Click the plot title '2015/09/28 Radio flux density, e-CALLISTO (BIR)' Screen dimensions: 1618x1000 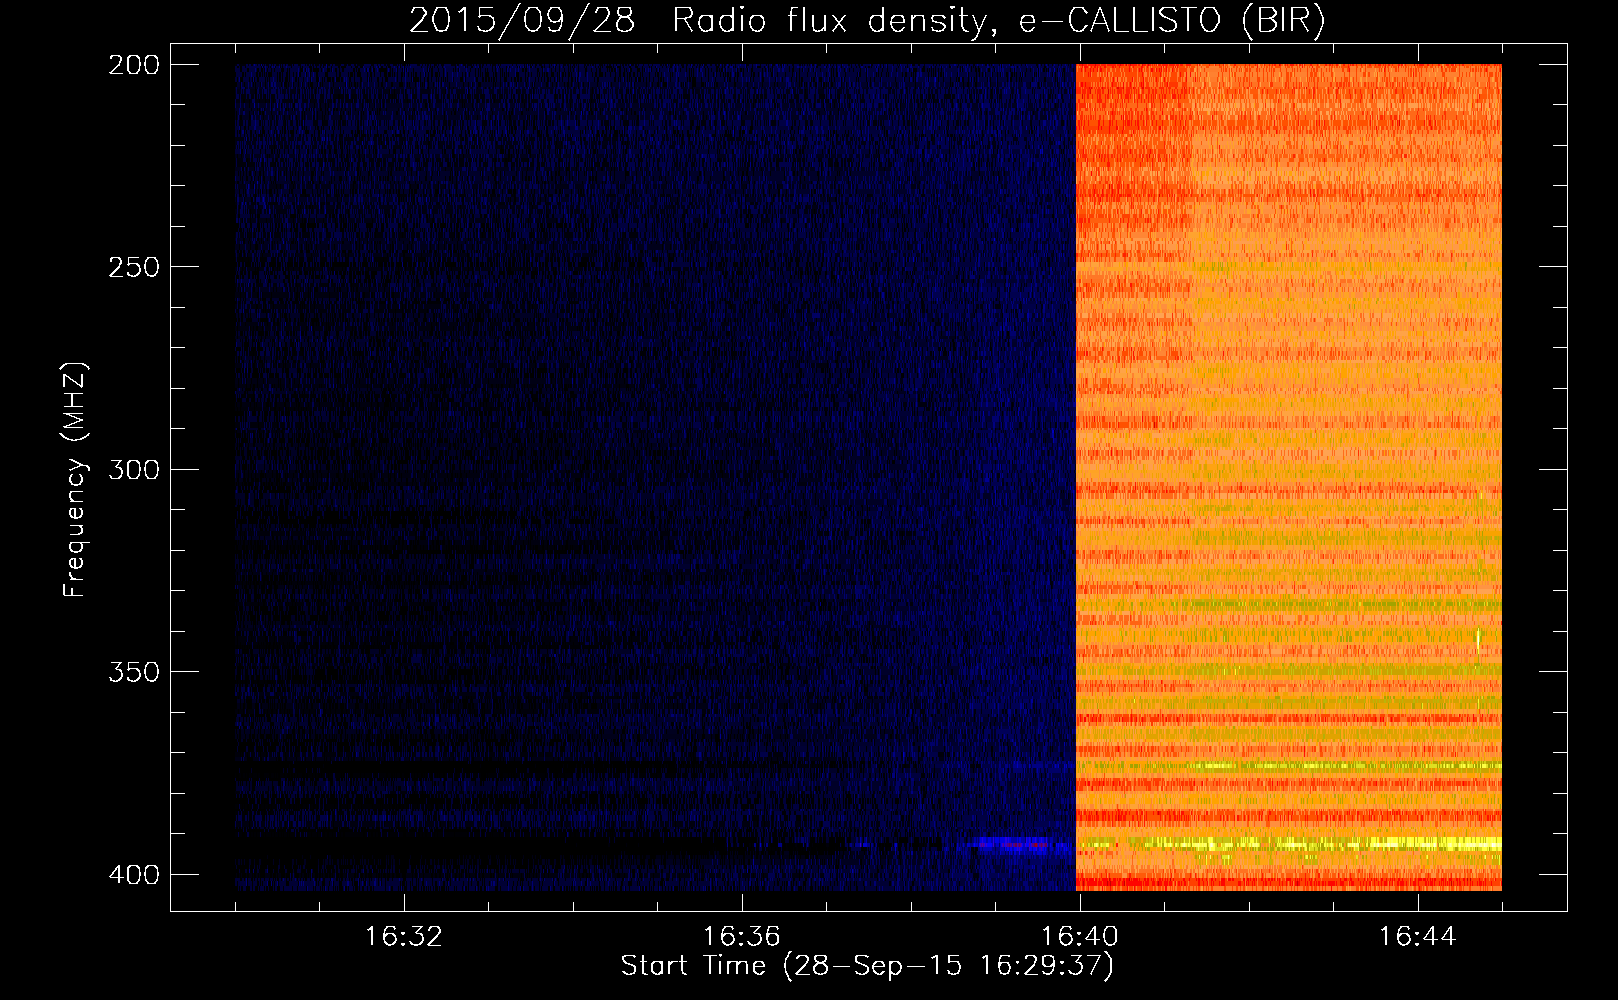pyautogui.click(x=867, y=20)
